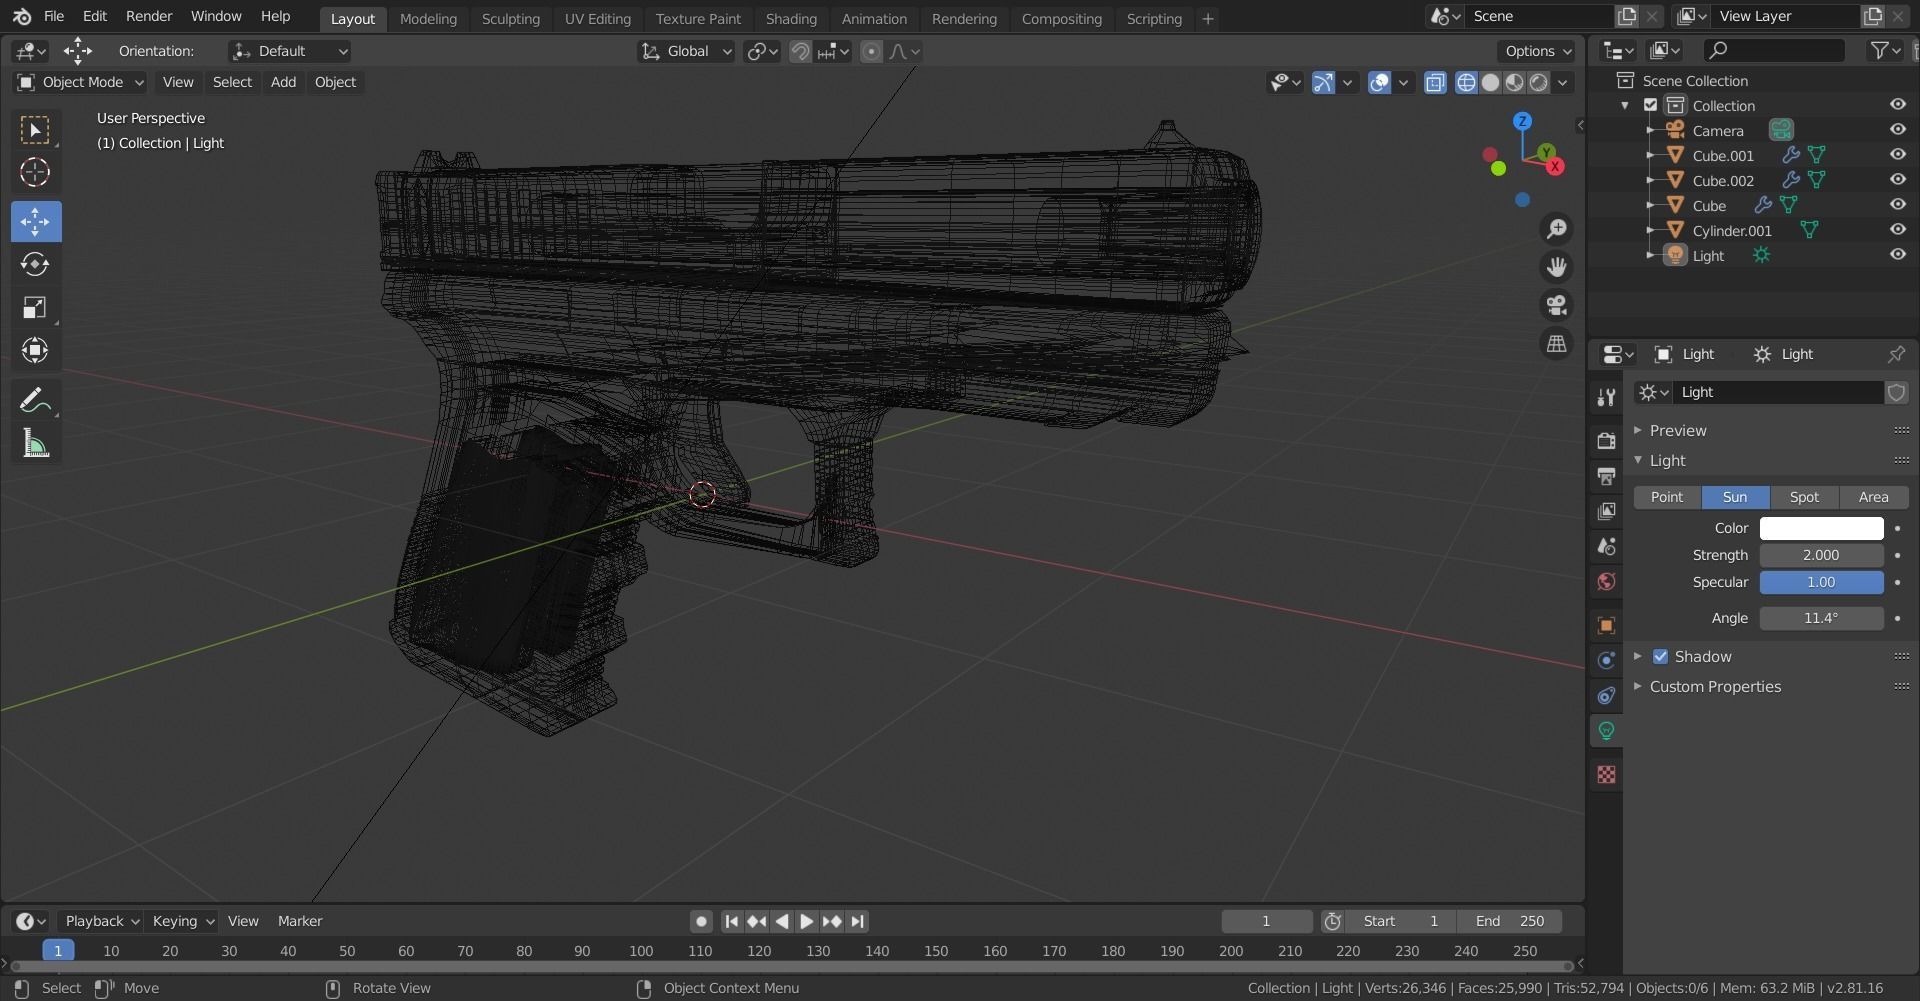Open Object Constraint properties tab
Viewport: 1920px width, 1001px height.
click(1606, 695)
